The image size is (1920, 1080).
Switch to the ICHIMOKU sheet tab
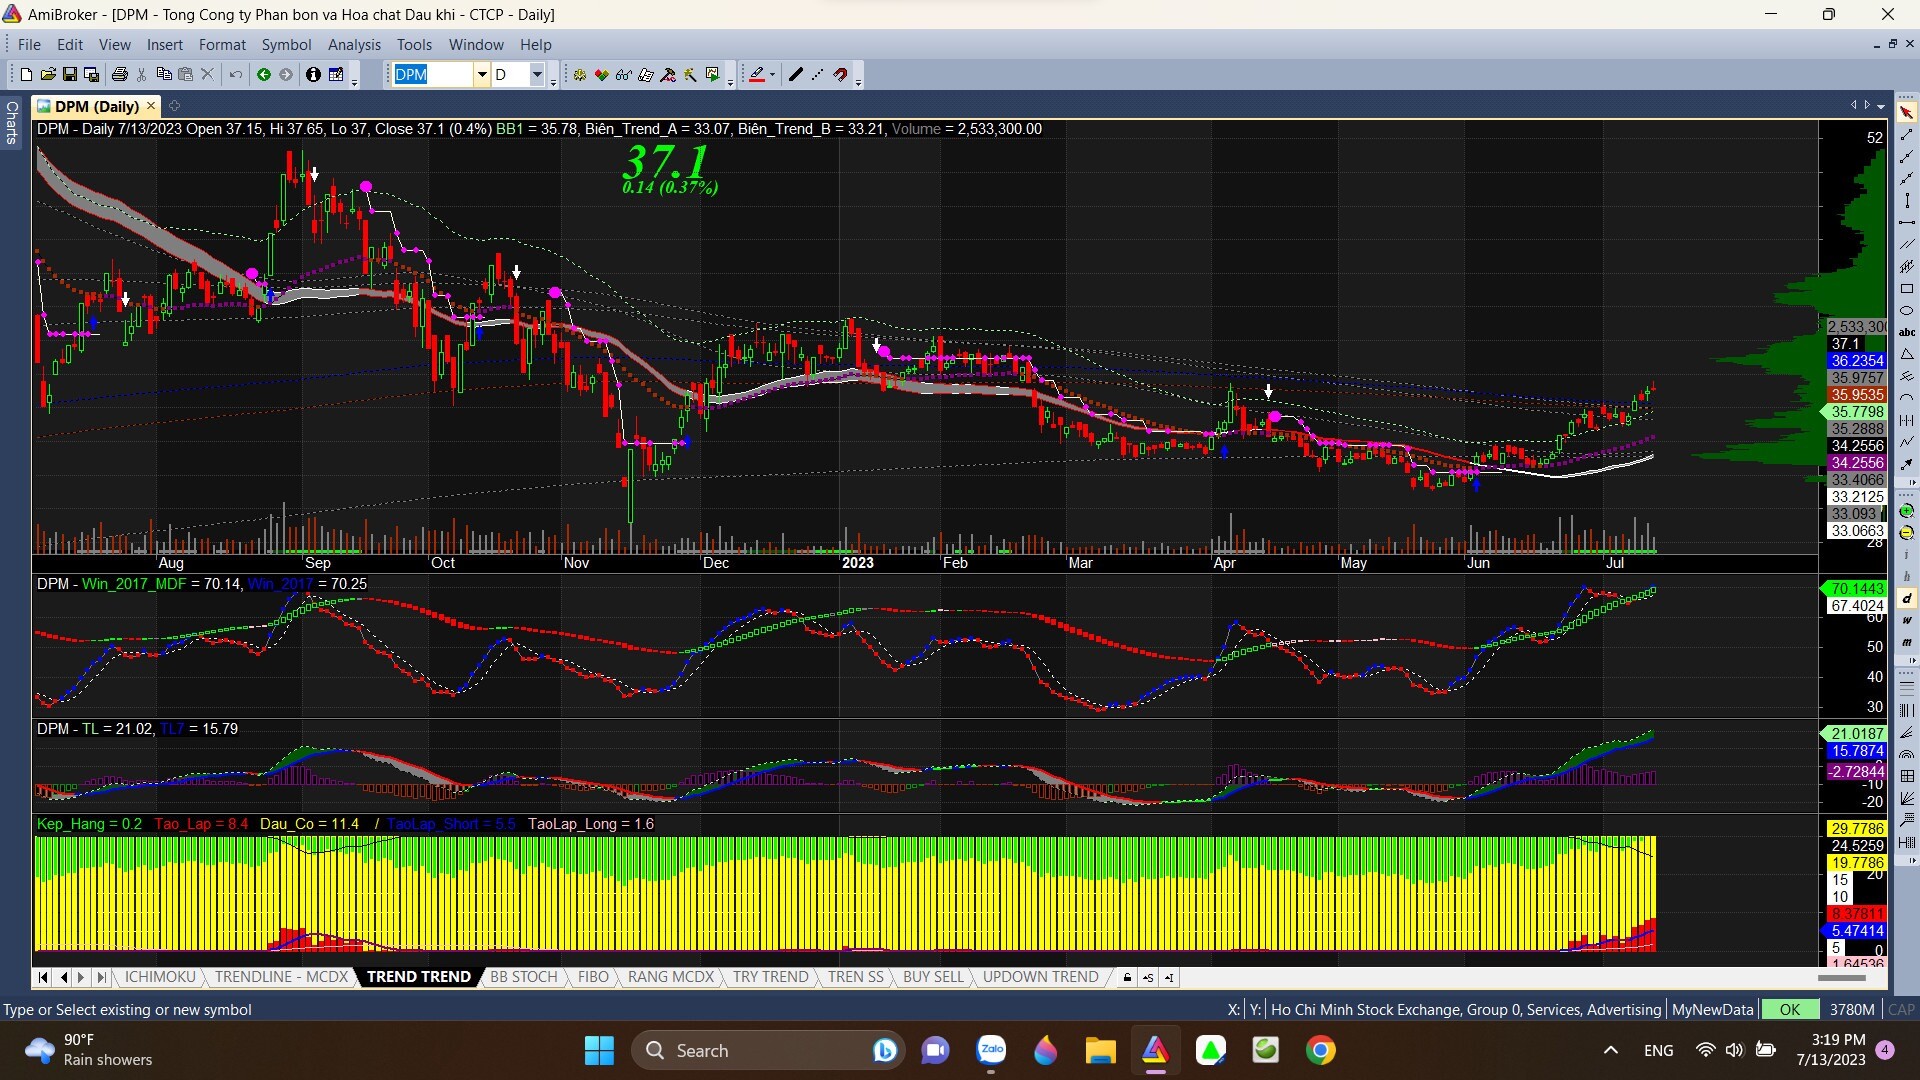[160, 977]
